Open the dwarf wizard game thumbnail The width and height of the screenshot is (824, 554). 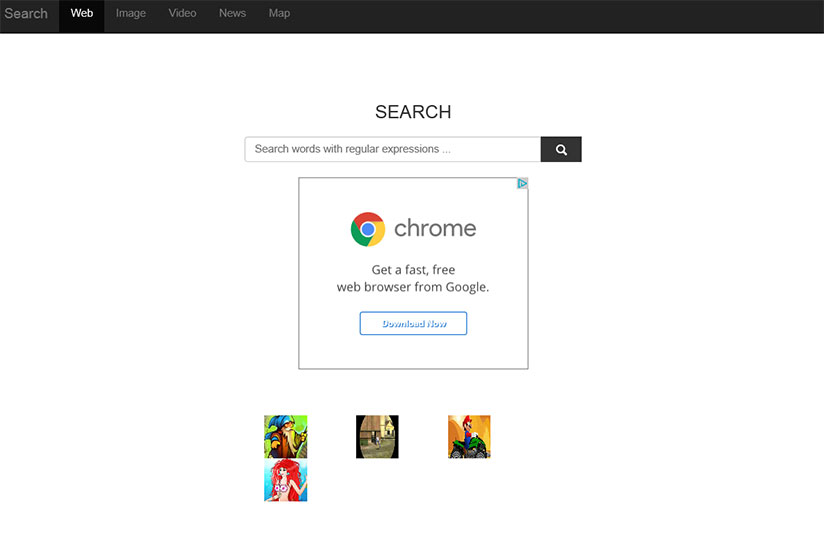coord(285,437)
